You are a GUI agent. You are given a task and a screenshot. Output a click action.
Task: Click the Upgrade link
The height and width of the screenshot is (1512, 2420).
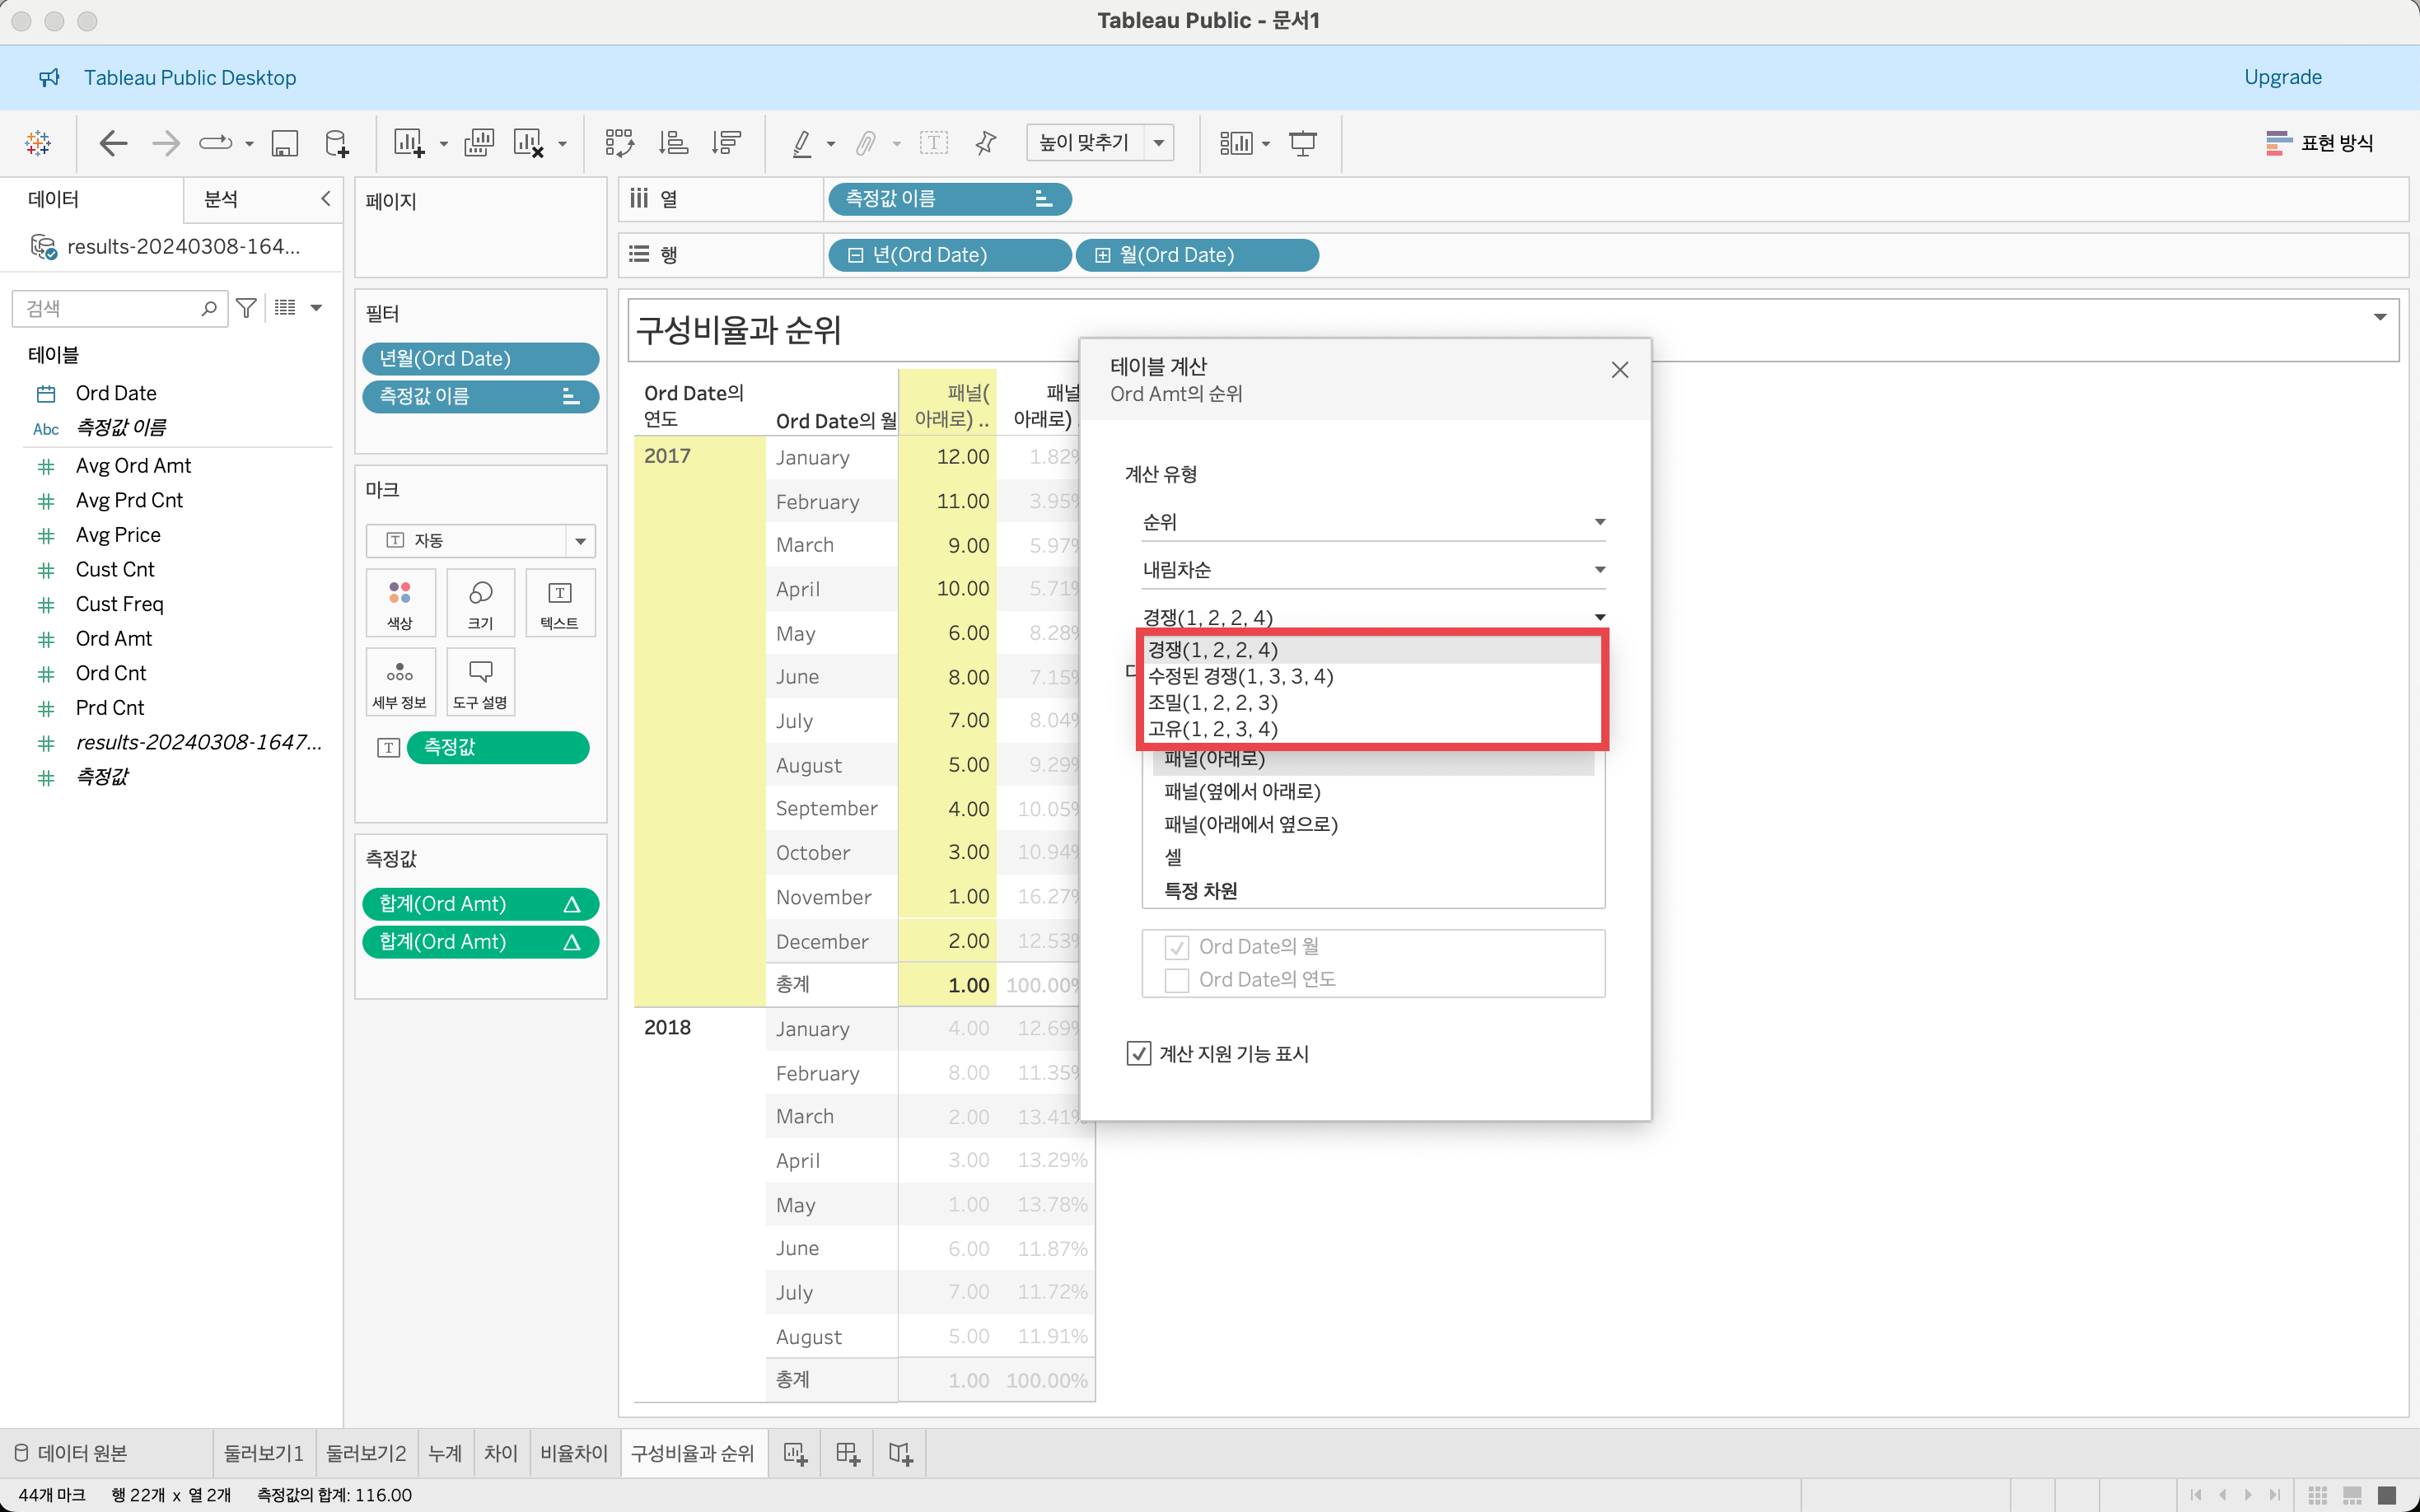[2282, 77]
